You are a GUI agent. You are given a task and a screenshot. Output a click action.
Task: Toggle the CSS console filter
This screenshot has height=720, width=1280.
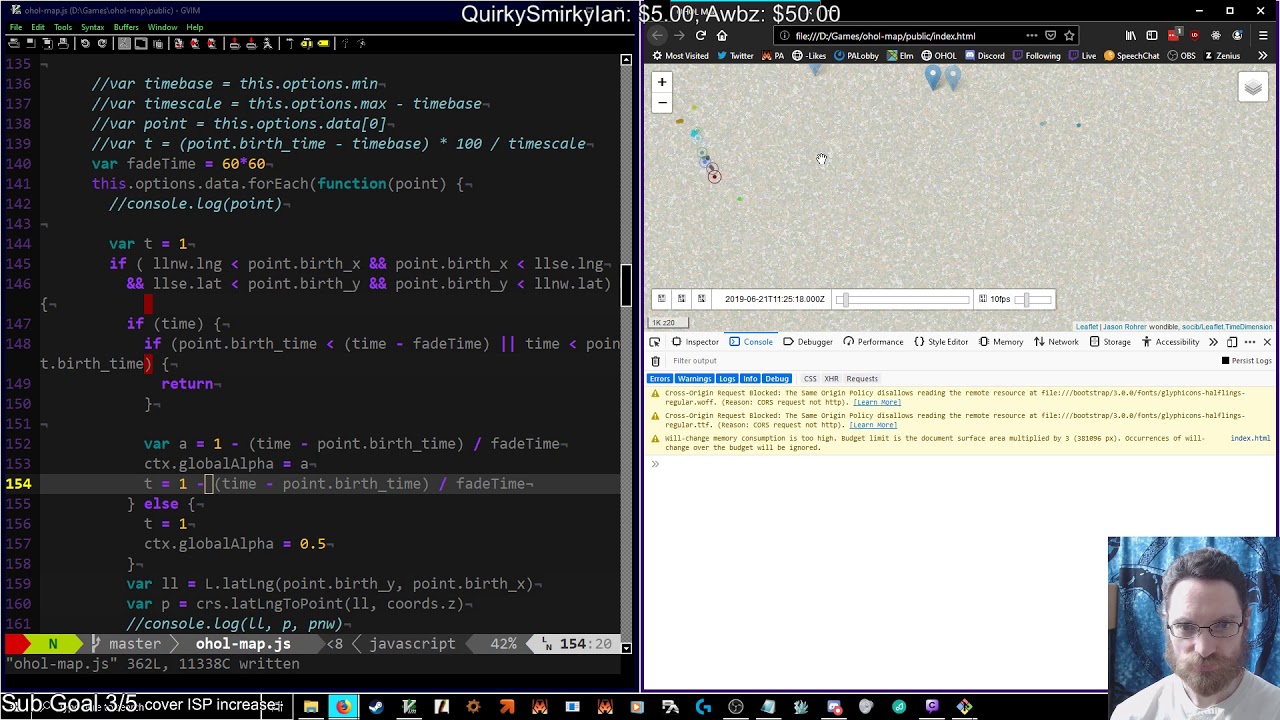pos(810,379)
